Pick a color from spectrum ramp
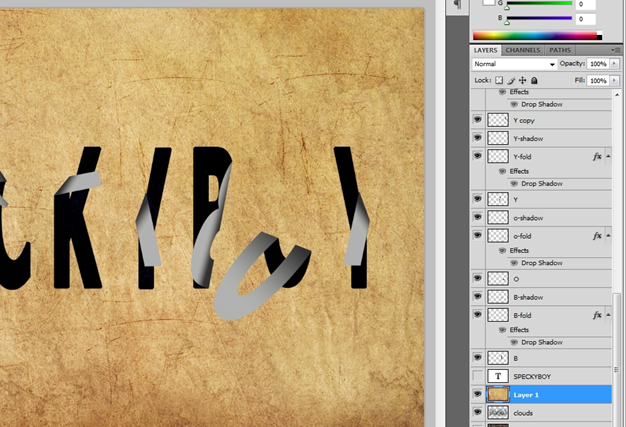 coord(537,36)
